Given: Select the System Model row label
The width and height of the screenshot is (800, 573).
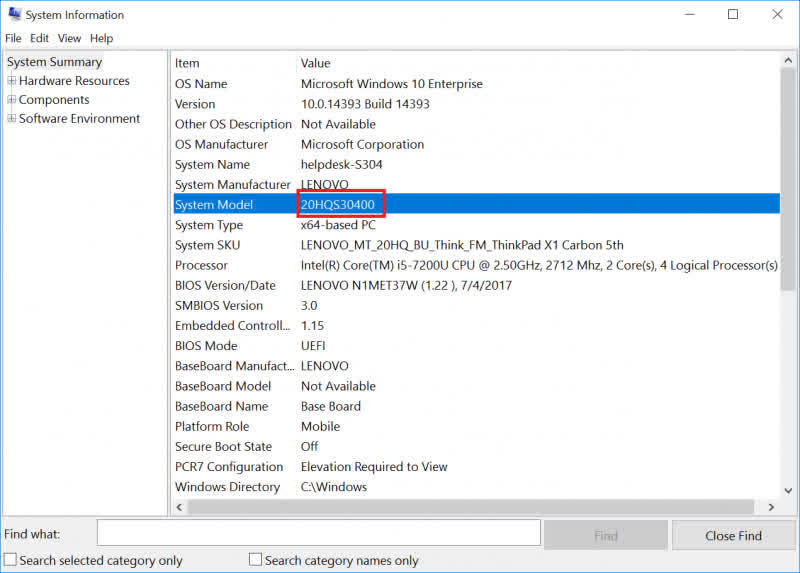Looking at the screenshot, I should [214, 205].
